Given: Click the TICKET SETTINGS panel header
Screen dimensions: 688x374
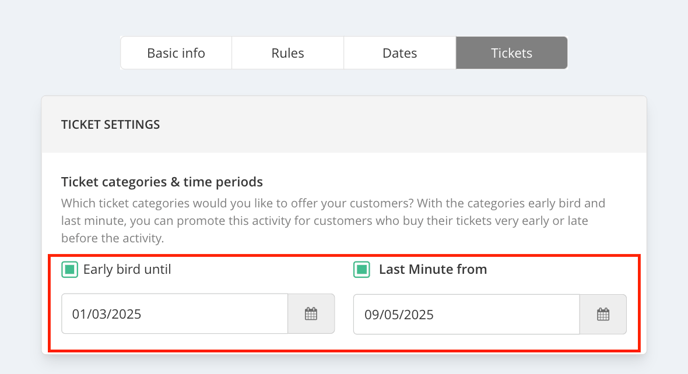Looking at the screenshot, I should (344, 124).
